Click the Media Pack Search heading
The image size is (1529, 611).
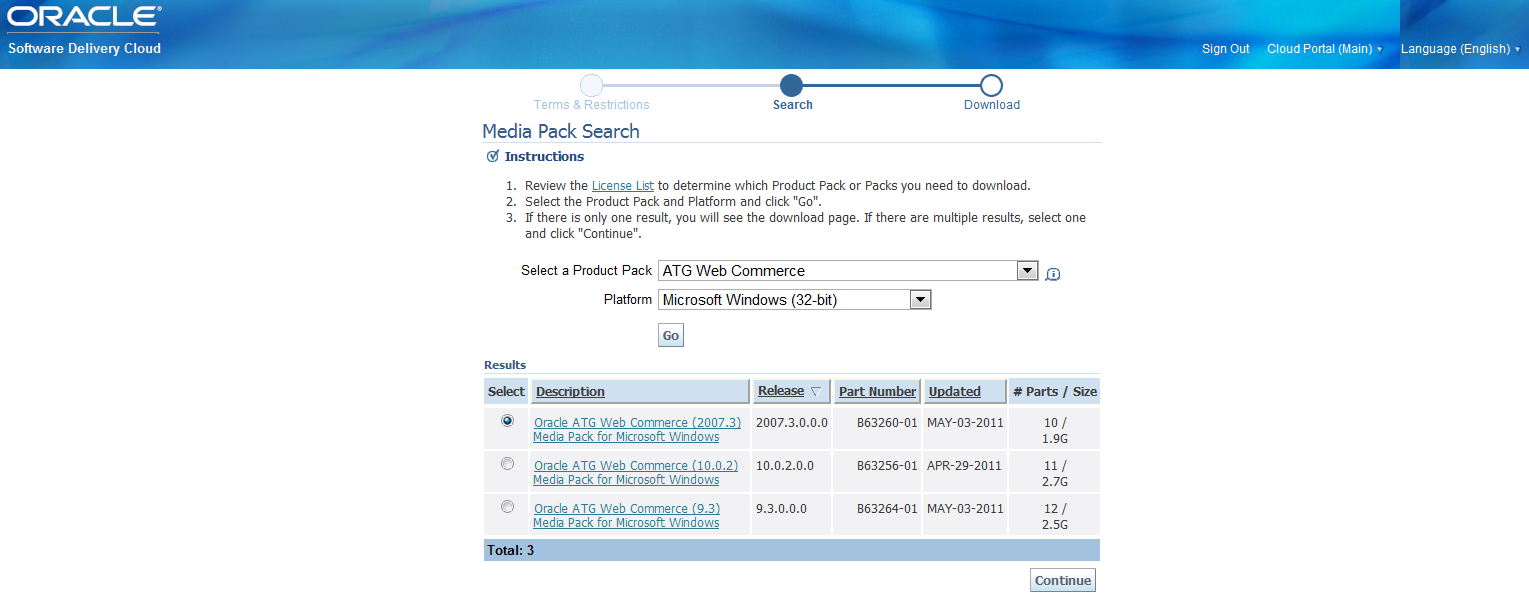click(x=561, y=131)
